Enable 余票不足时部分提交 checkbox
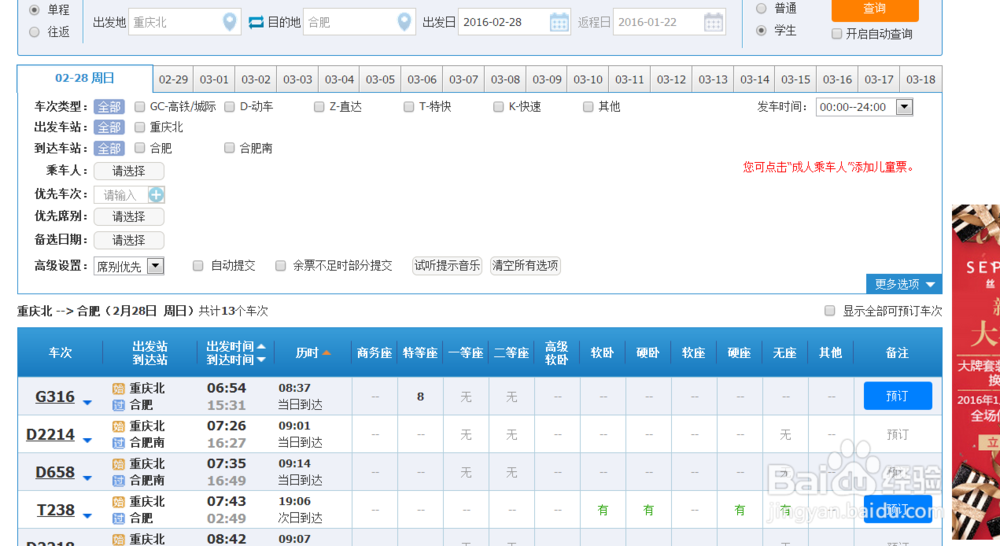 click(x=280, y=265)
